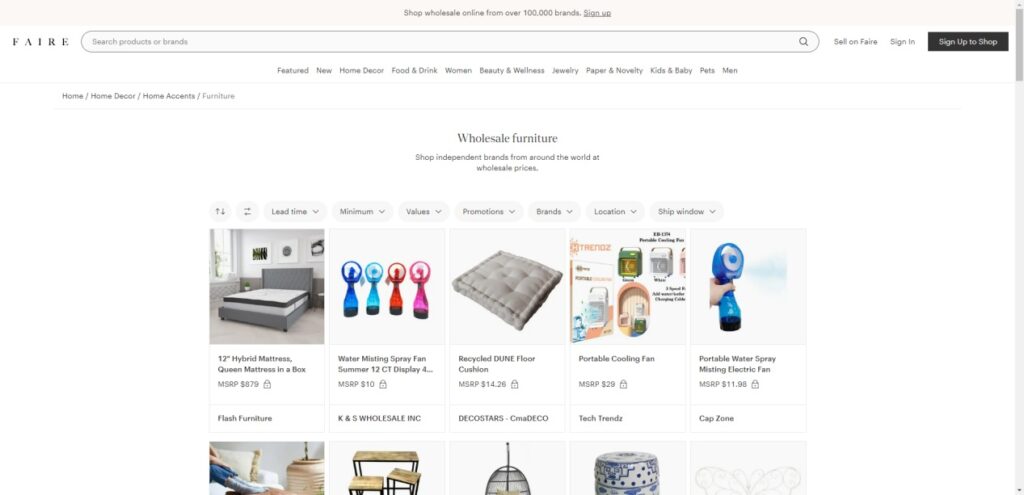Click lock icon beside MSRP $14.26
This screenshot has height=495, width=1024.
515,385
